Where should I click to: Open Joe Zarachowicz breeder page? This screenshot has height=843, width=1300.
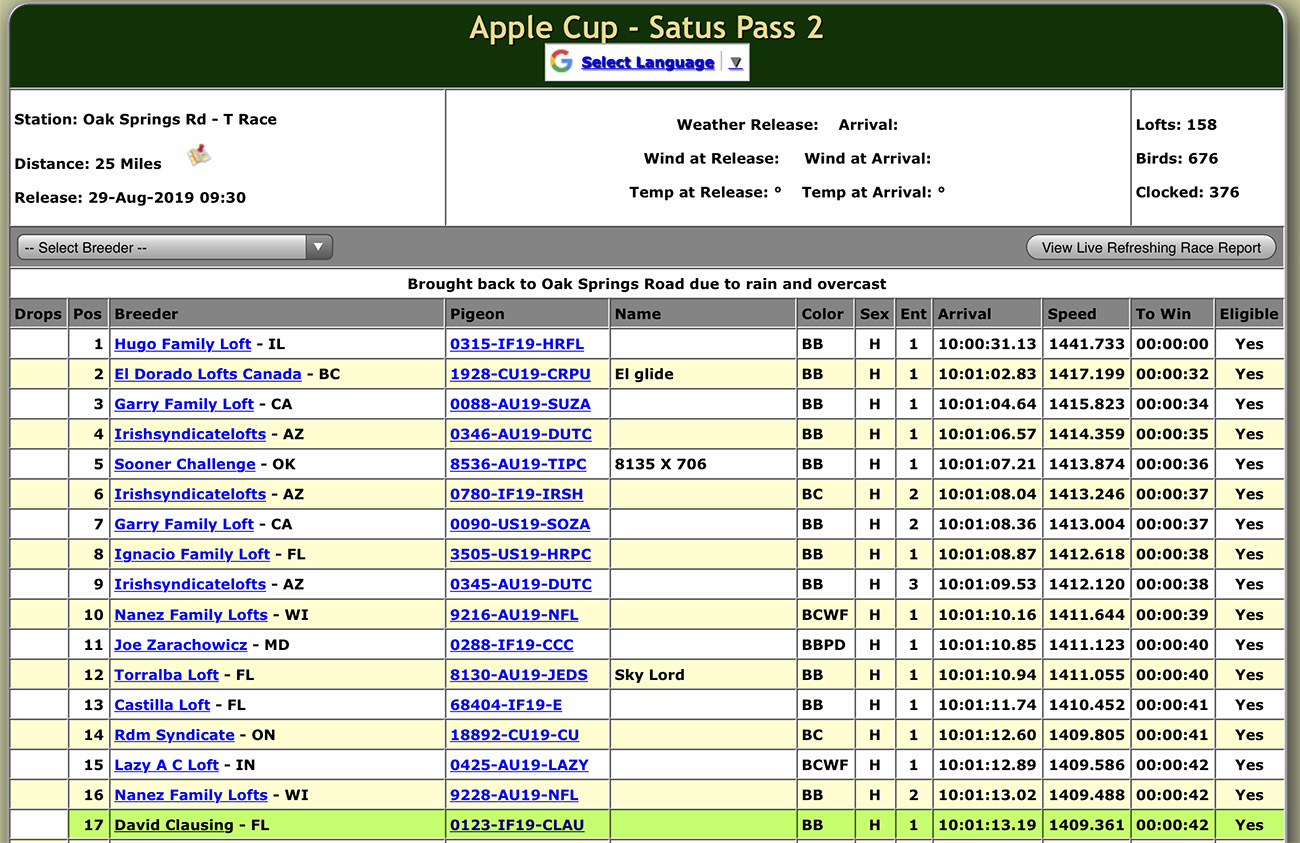click(180, 645)
